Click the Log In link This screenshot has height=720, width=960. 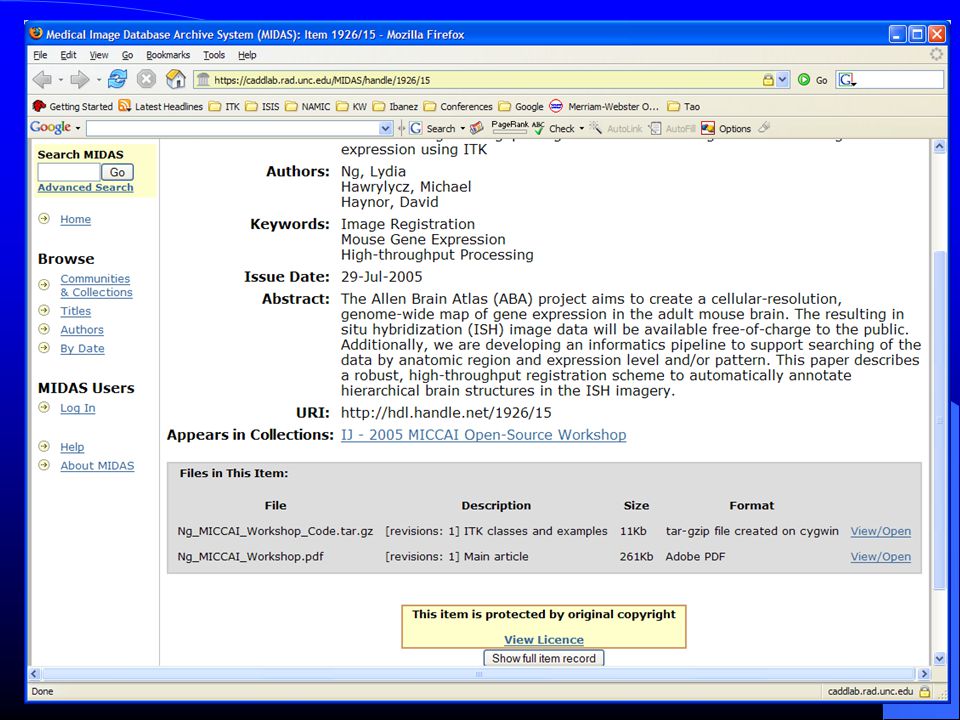pos(78,408)
